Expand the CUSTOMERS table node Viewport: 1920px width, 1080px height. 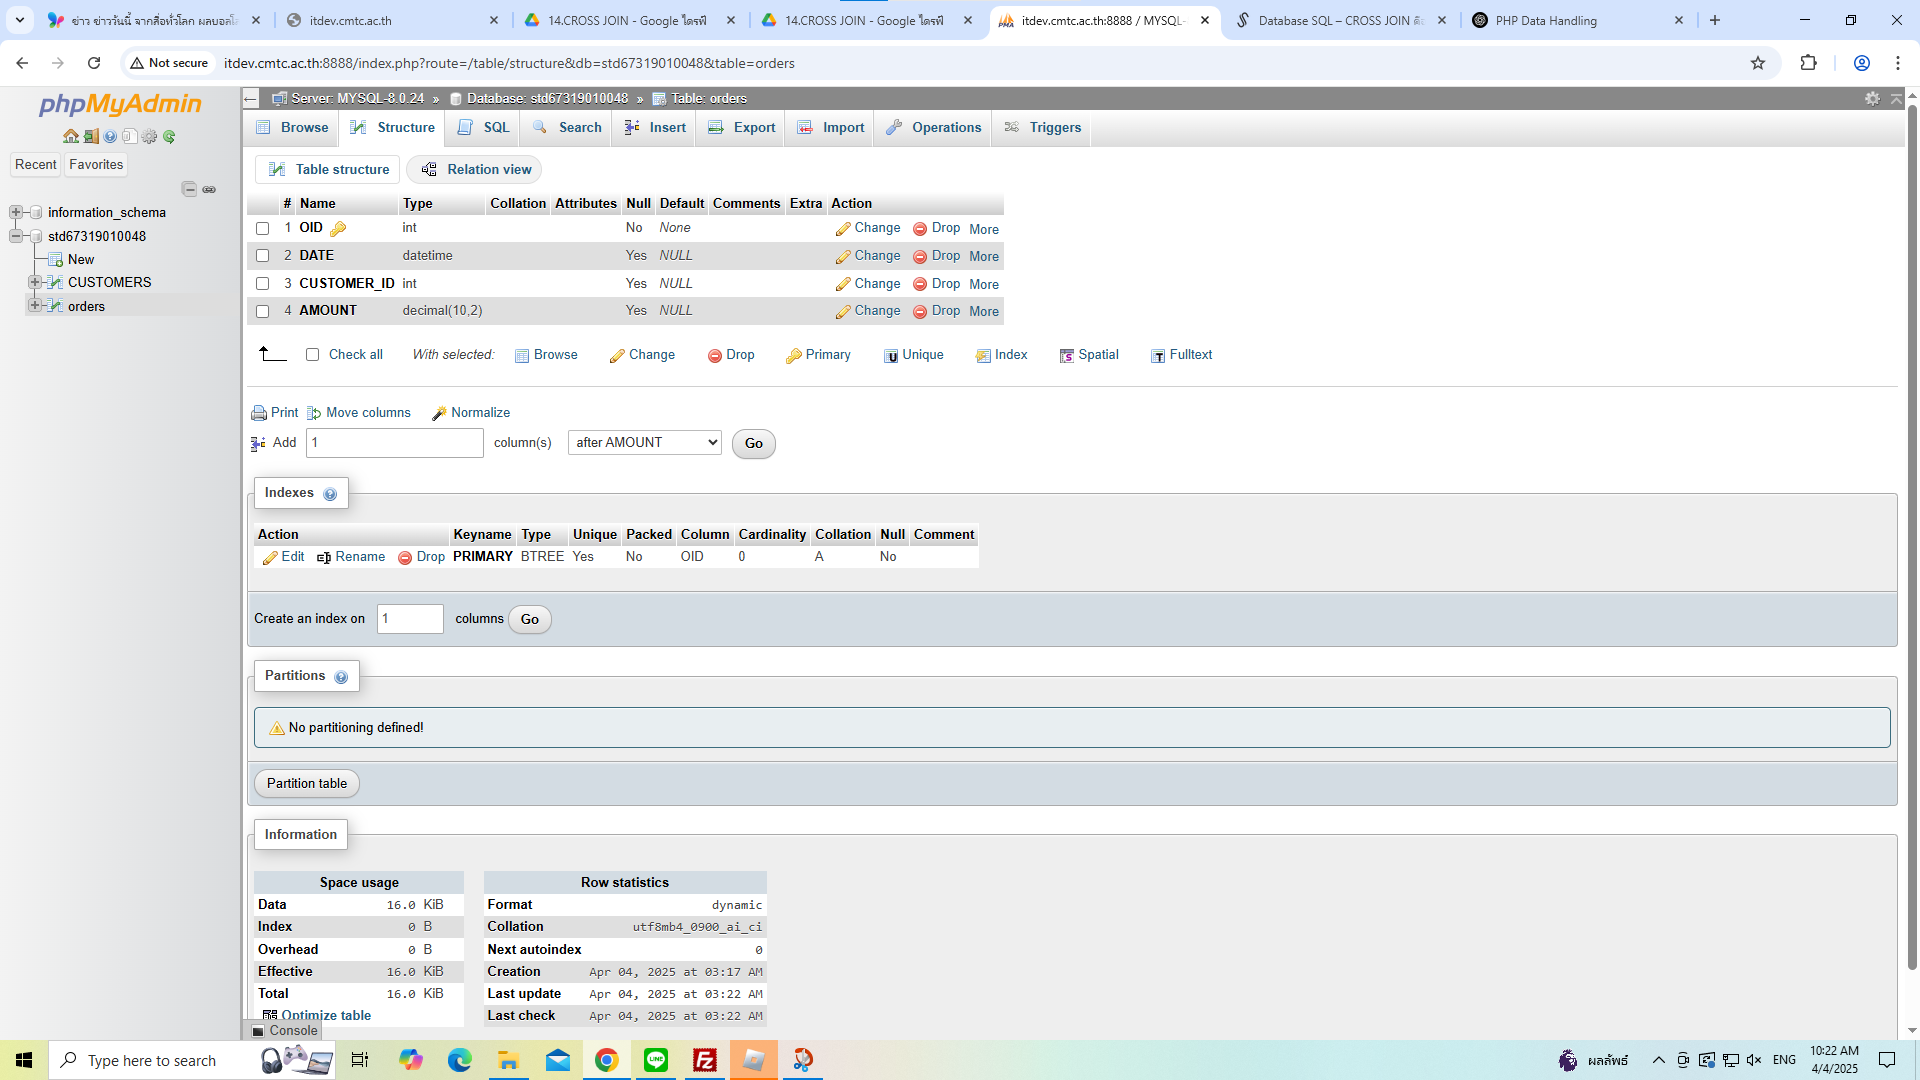pos(35,282)
